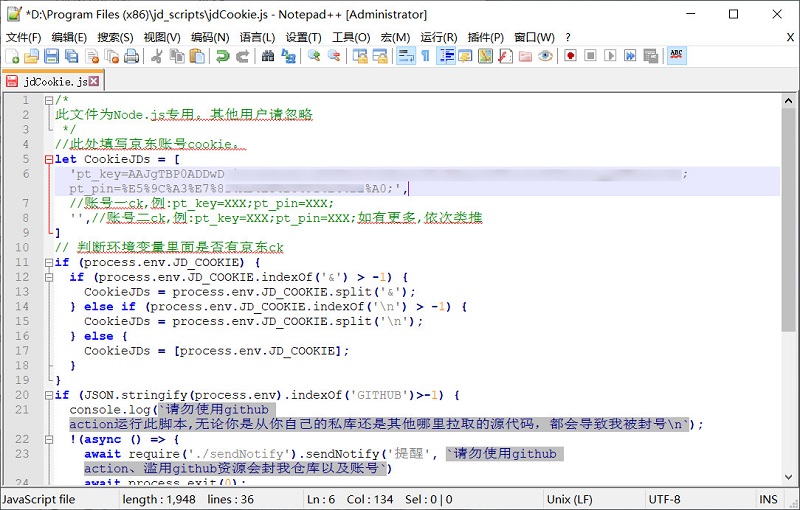Image resolution: width=800 pixels, height=510 pixels.
Task: Toggle the ABC spell check icon
Action: [677, 56]
